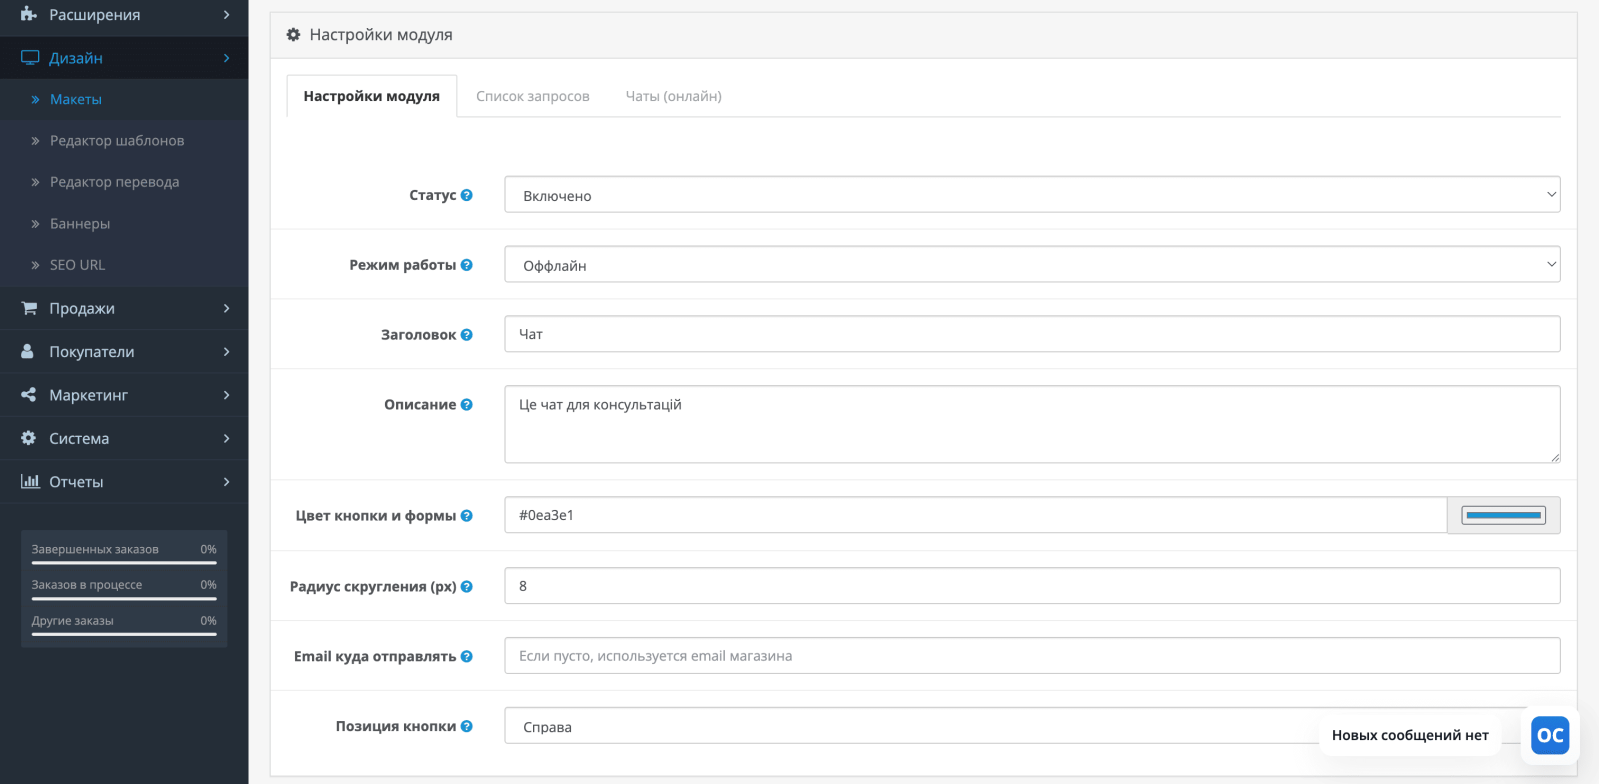1600x784 pixels.
Task: Click the puzzle icon next to Расширения
Action: (29, 14)
